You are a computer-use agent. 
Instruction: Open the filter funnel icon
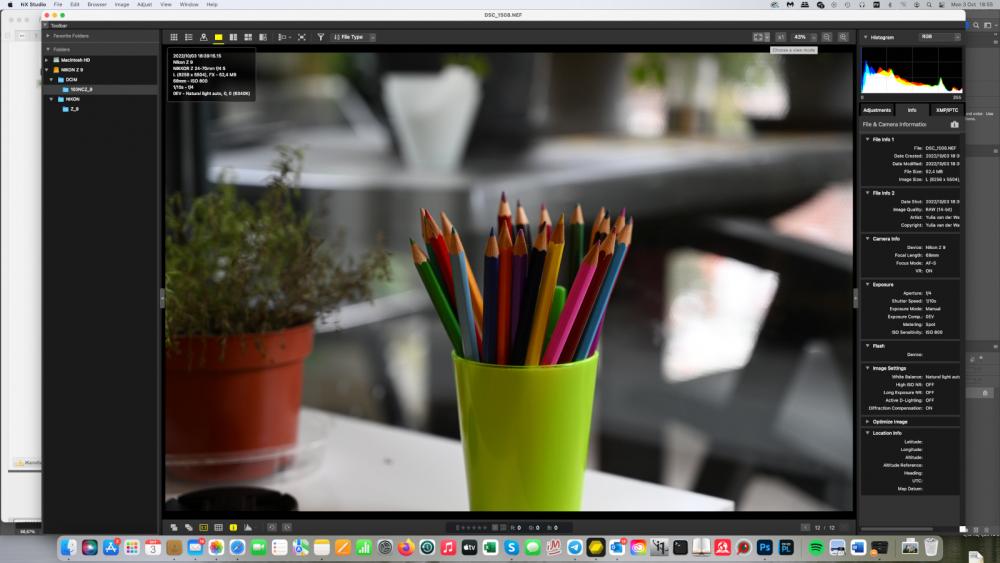pos(321,38)
